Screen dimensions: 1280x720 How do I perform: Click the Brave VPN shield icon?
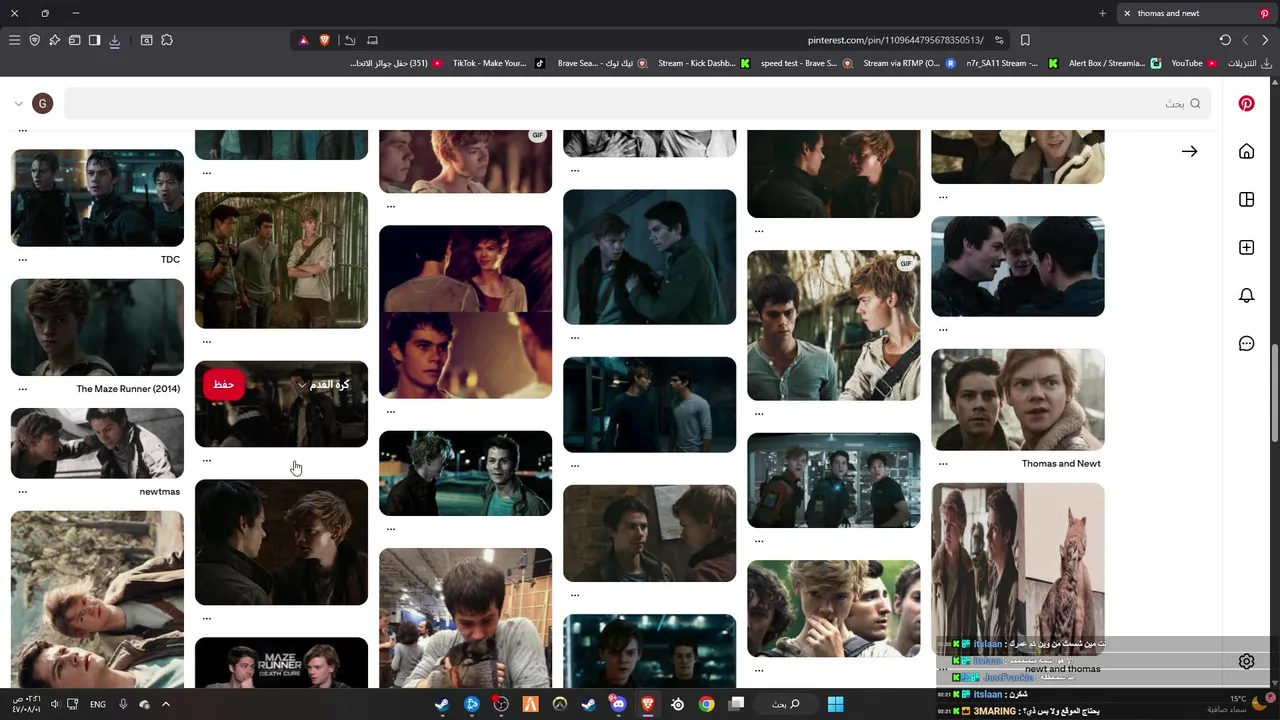click(x=34, y=40)
